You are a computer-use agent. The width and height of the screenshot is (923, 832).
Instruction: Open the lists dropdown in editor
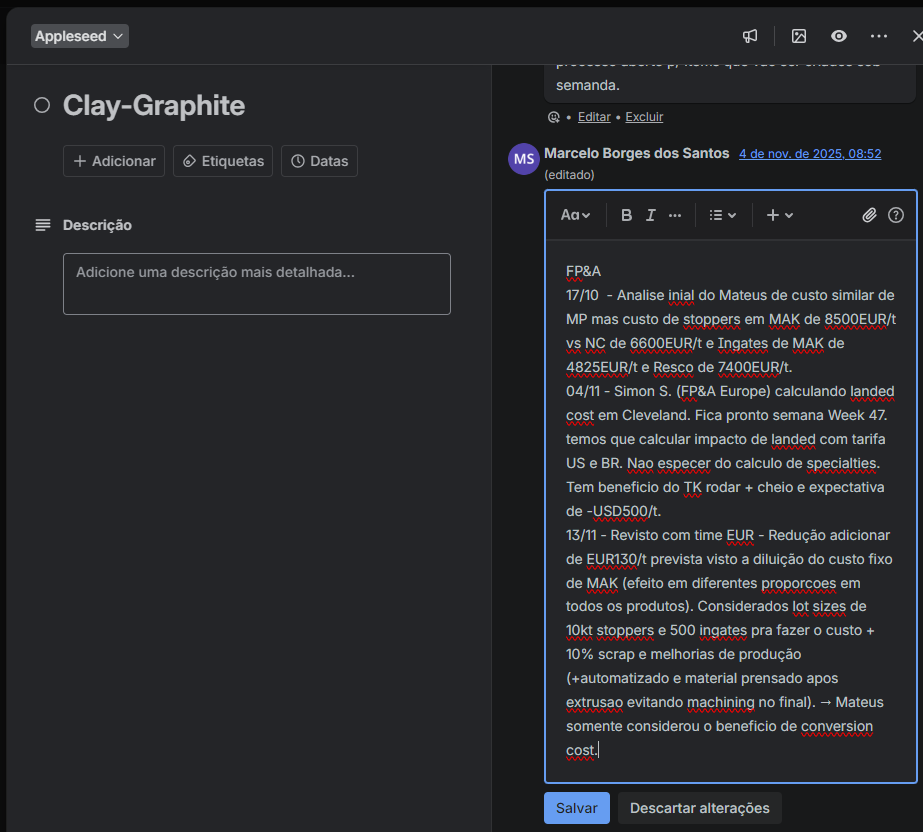point(722,216)
